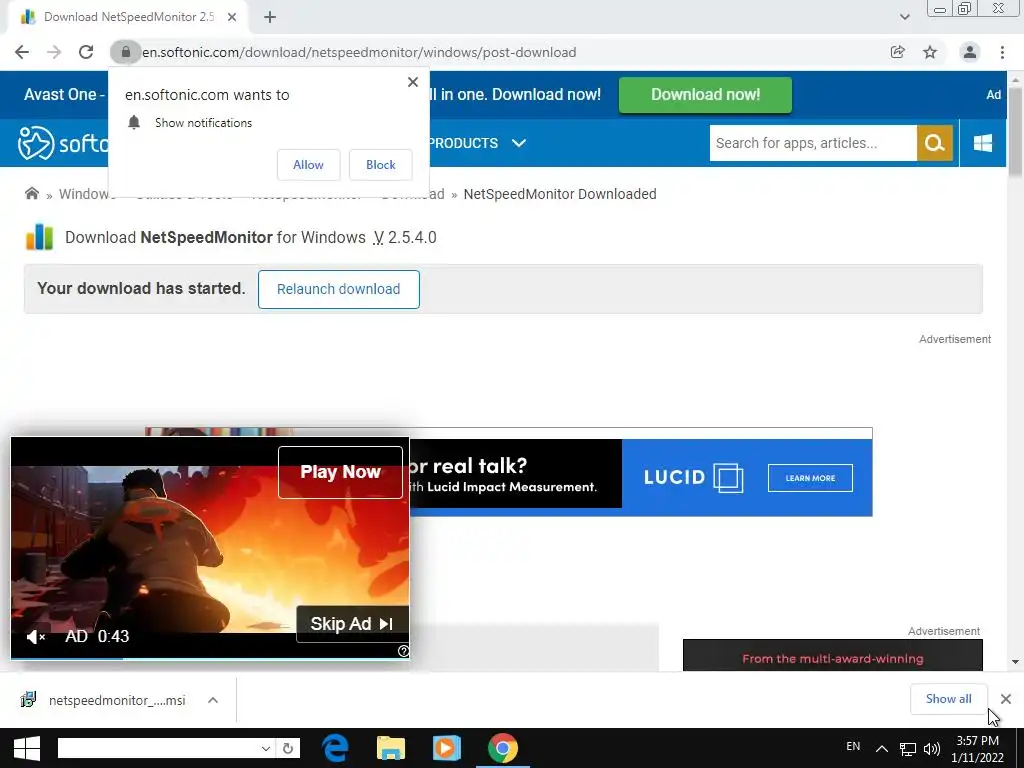
Task: Open the Windows breadcrumb link
Action: 86,194
